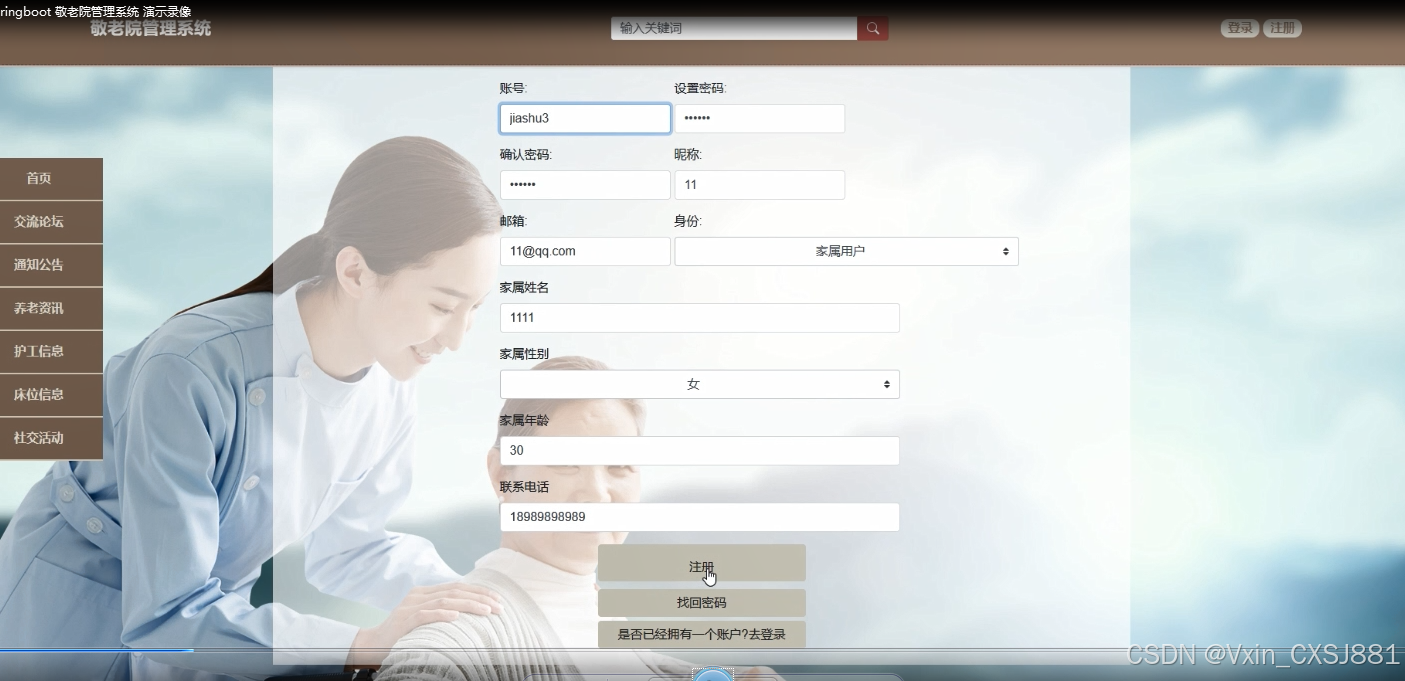1405x681 pixels.
Task: Open the 注册 link in header
Action: [x=1282, y=28]
